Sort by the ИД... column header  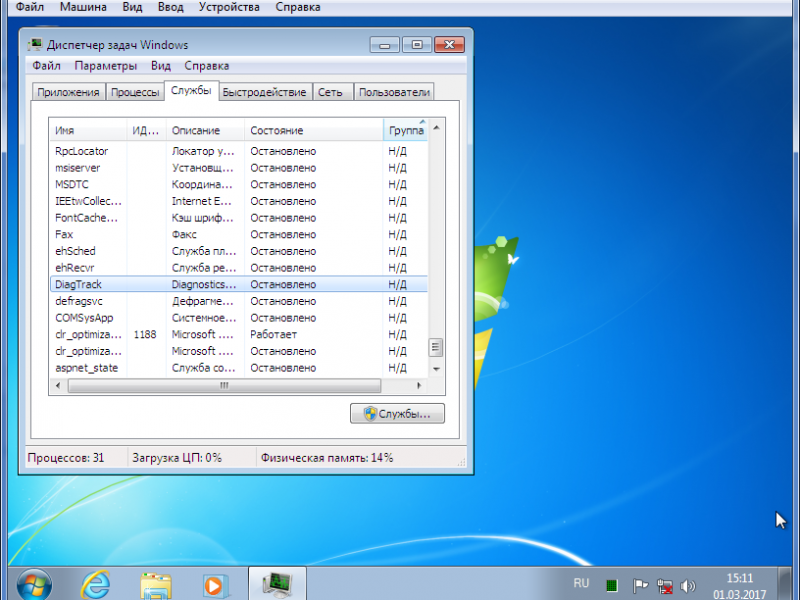(146, 131)
